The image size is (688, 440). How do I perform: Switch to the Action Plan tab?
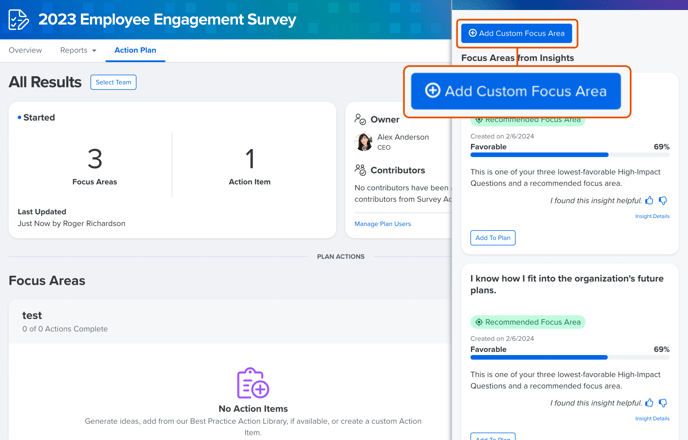(135, 50)
